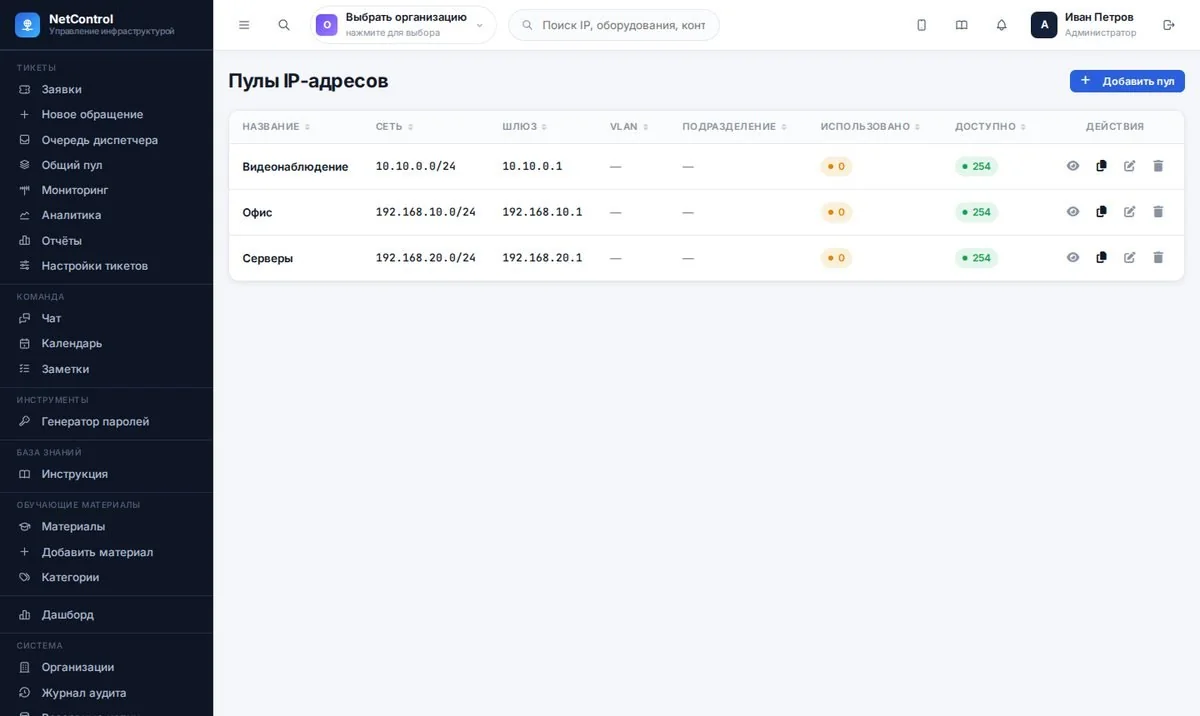The height and width of the screenshot is (716, 1200).
Task: Edit the Офис pool
Action: pos(1130,212)
